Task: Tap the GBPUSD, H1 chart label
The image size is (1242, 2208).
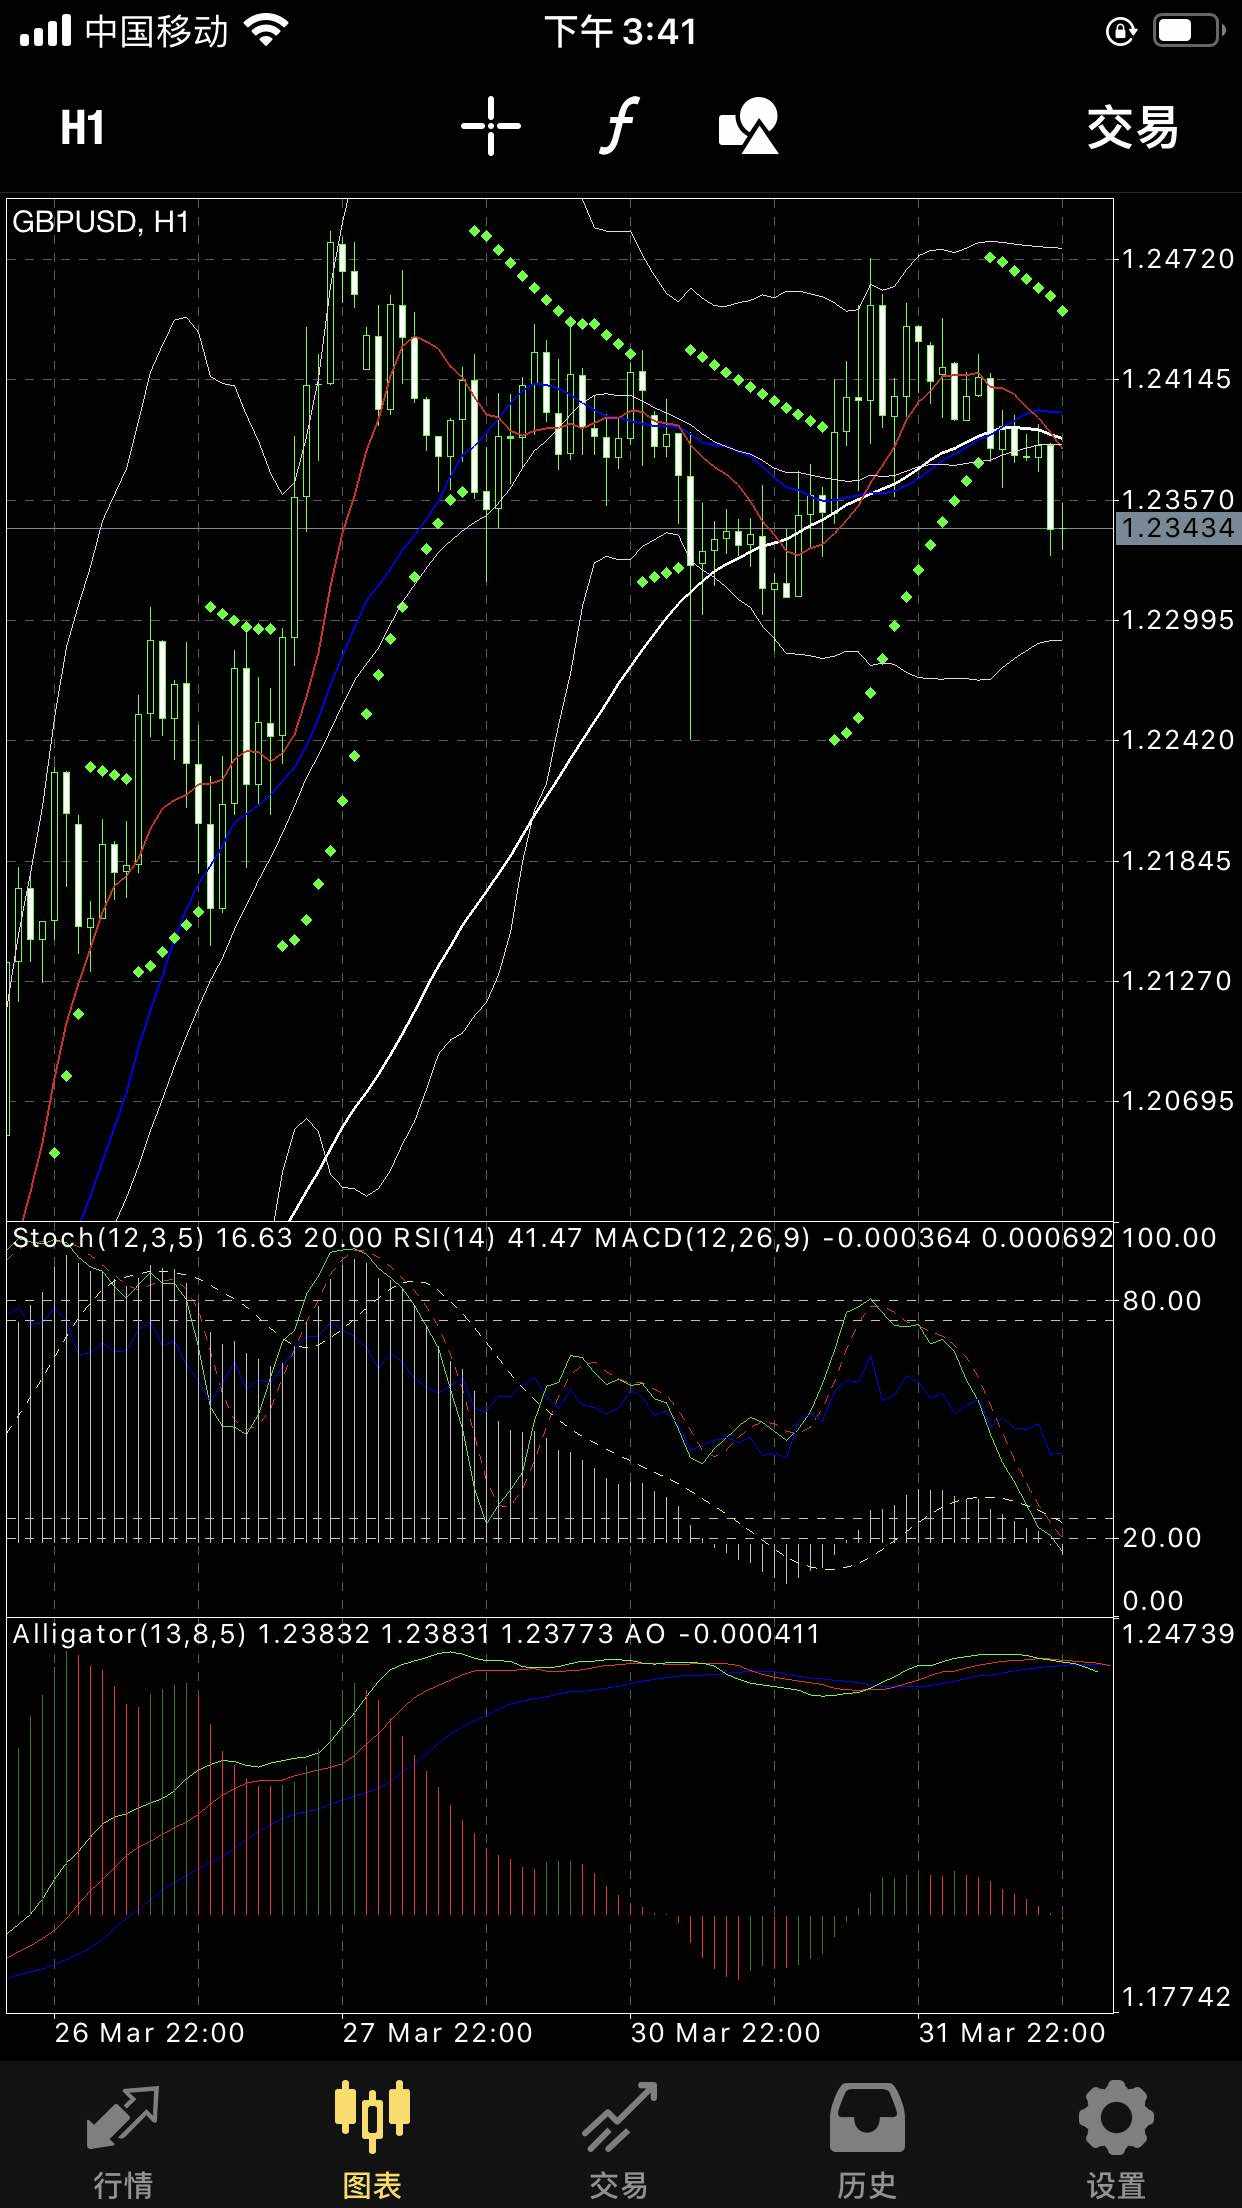Action: [x=100, y=222]
